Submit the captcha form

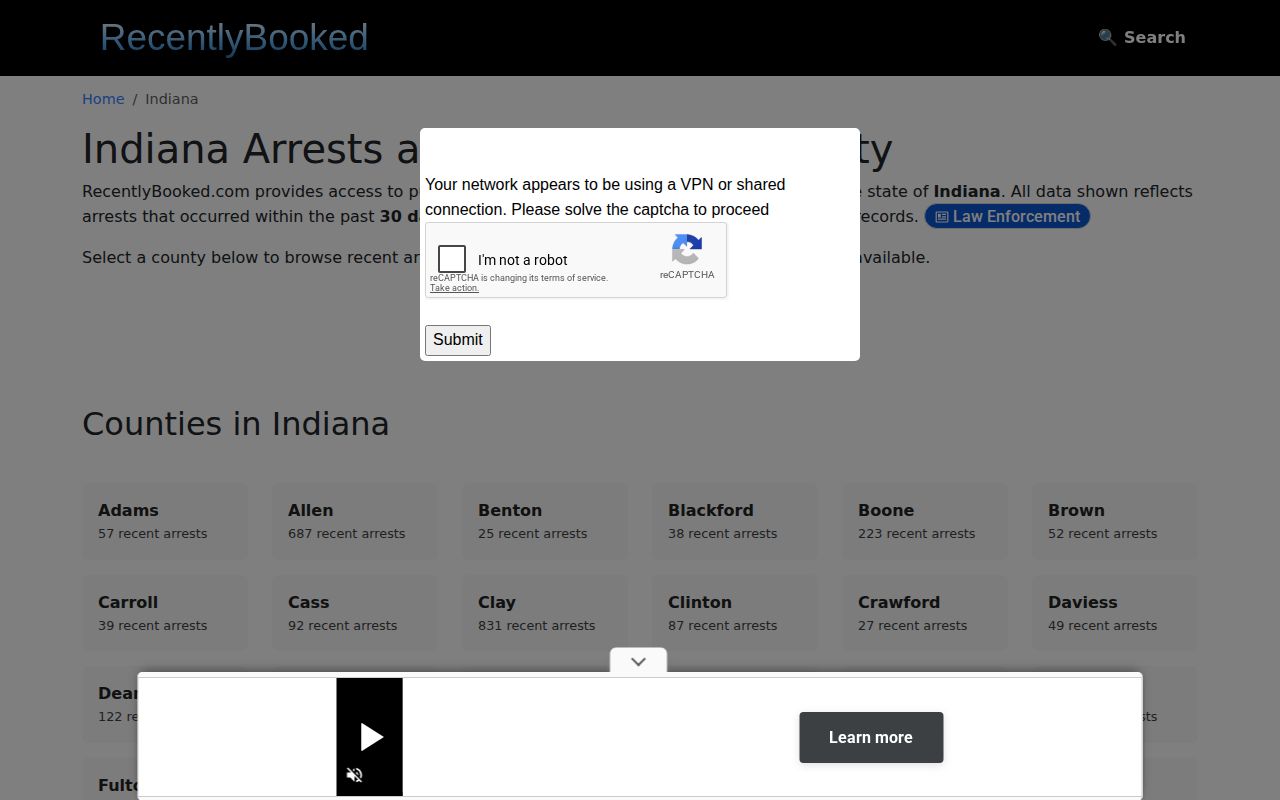click(x=458, y=340)
